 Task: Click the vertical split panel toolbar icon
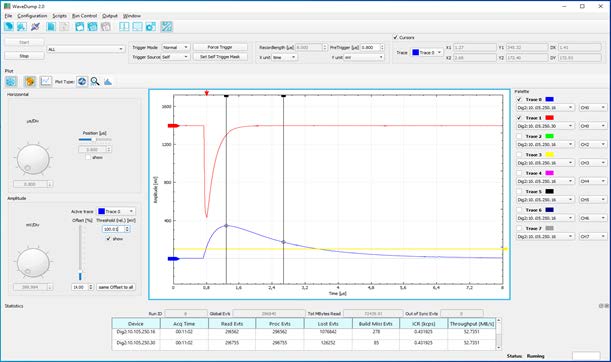pyautogui.click(x=124, y=26)
